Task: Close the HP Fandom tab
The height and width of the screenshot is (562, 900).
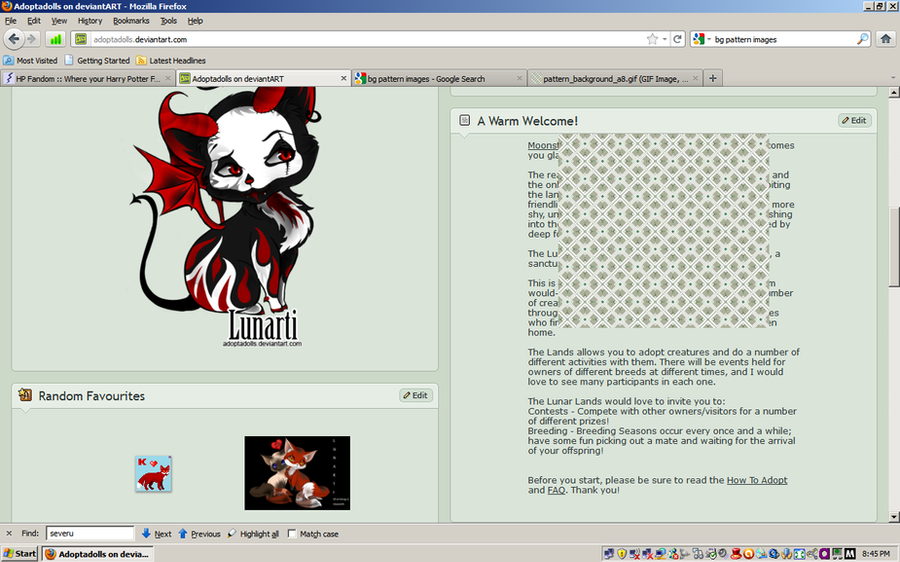Action: 168,79
